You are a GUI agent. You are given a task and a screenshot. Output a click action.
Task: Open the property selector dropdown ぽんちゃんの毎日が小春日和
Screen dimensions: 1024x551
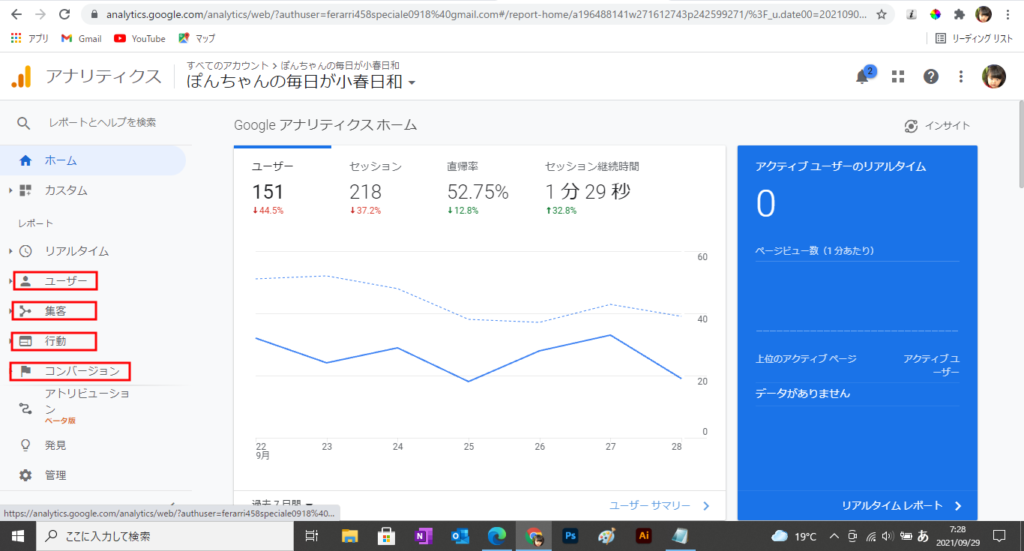[301, 82]
